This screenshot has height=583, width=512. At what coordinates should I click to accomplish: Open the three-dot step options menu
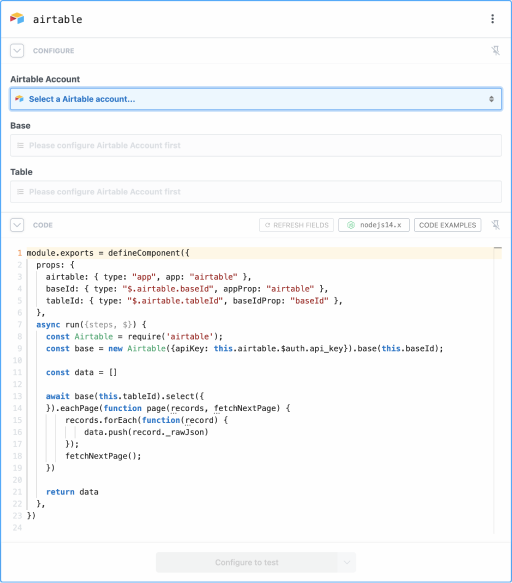(x=492, y=19)
